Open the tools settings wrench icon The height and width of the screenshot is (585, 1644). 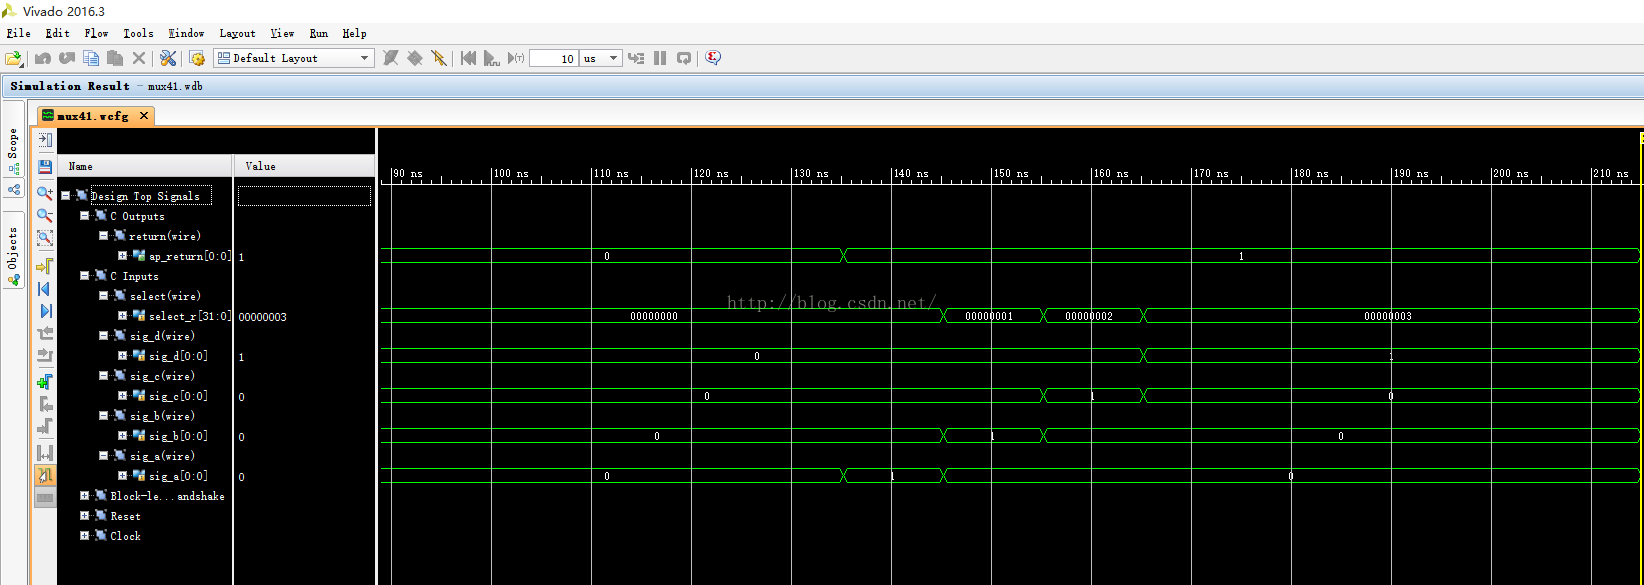pyautogui.click(x=168, y=58)
